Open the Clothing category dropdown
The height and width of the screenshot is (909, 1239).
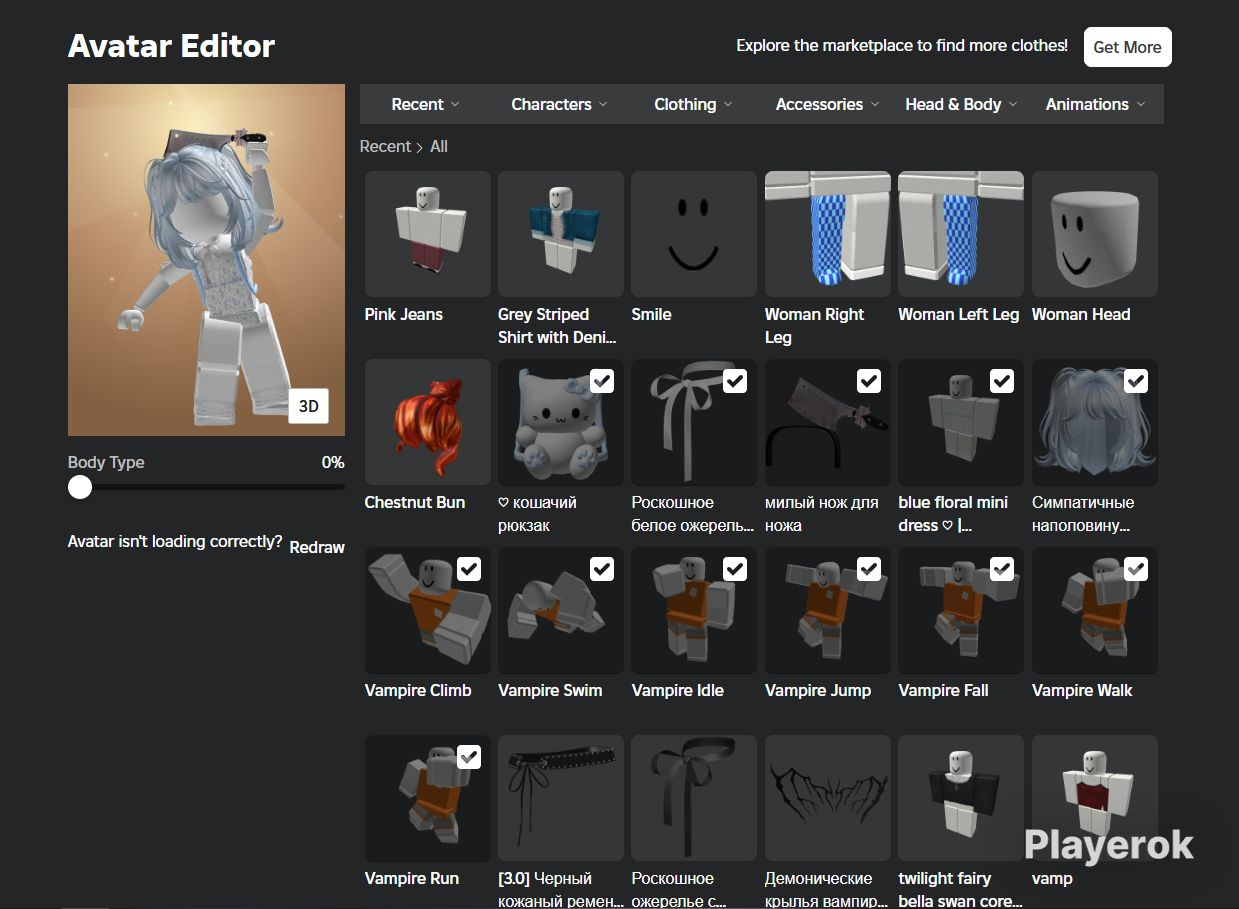[x=693, y=104]
